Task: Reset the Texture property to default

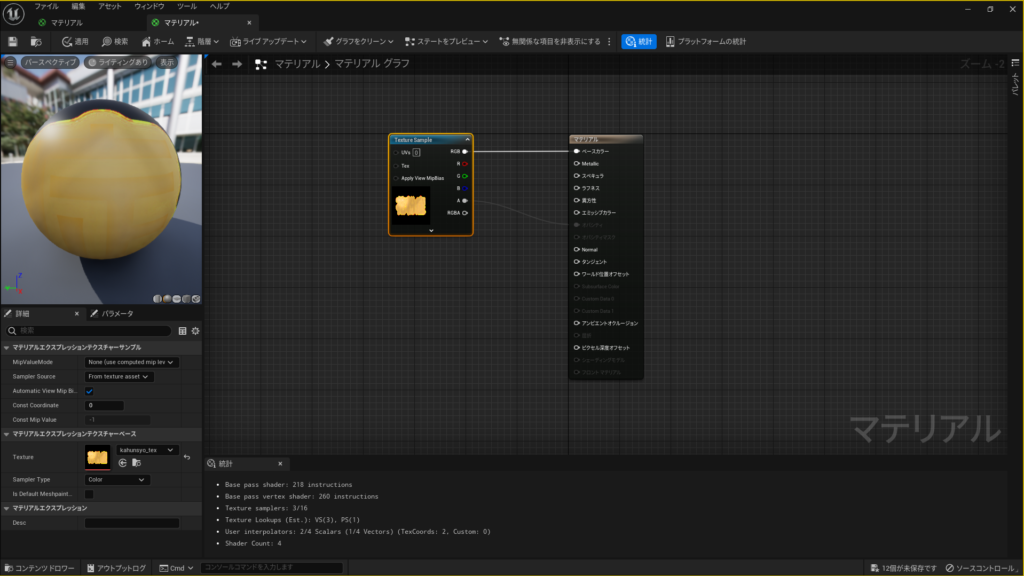Action: tap(187, 457)
